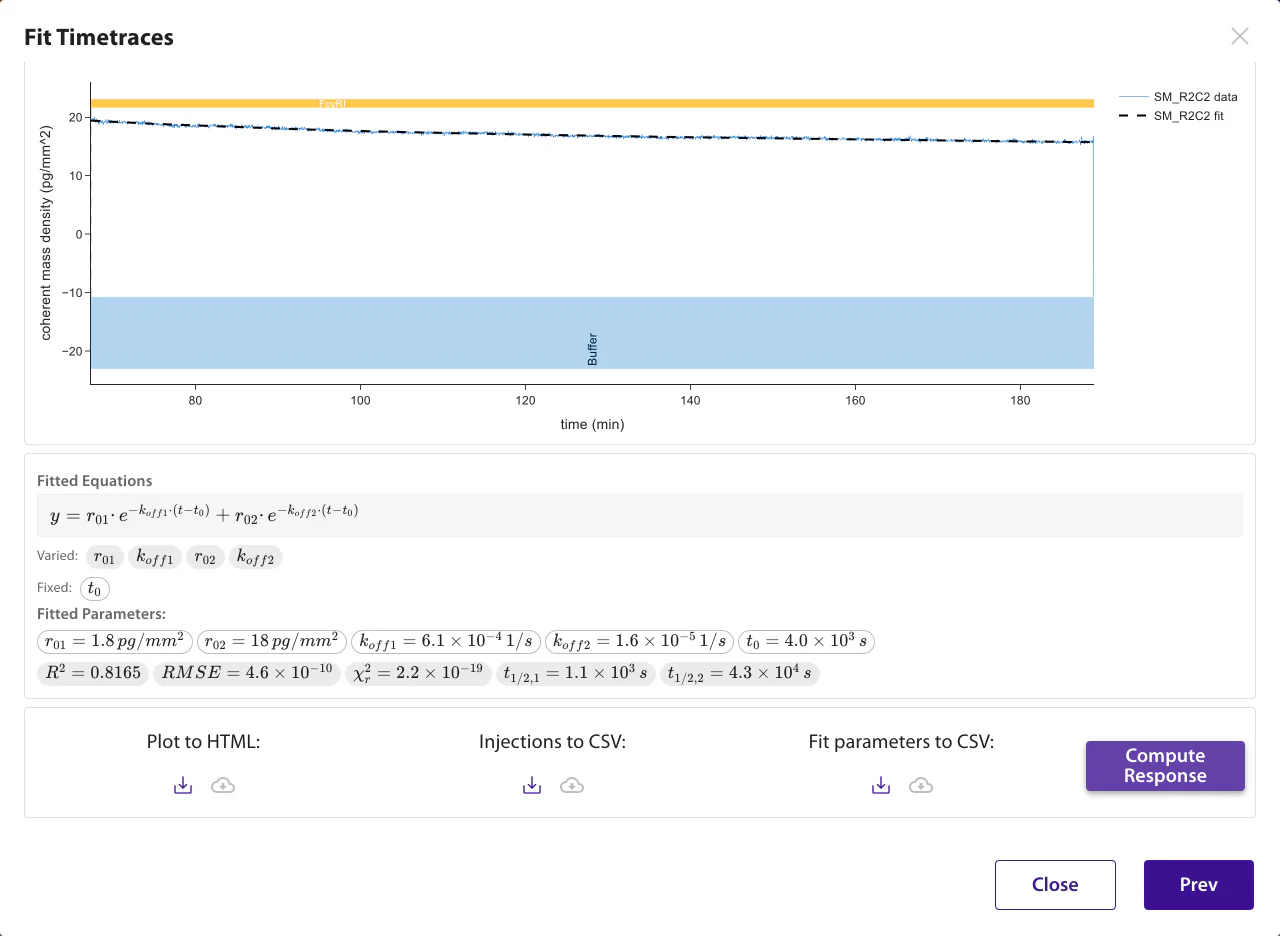The image size is (1280, 936).
Task: Click the coherent mass density axis label
Action: point(46,233)
